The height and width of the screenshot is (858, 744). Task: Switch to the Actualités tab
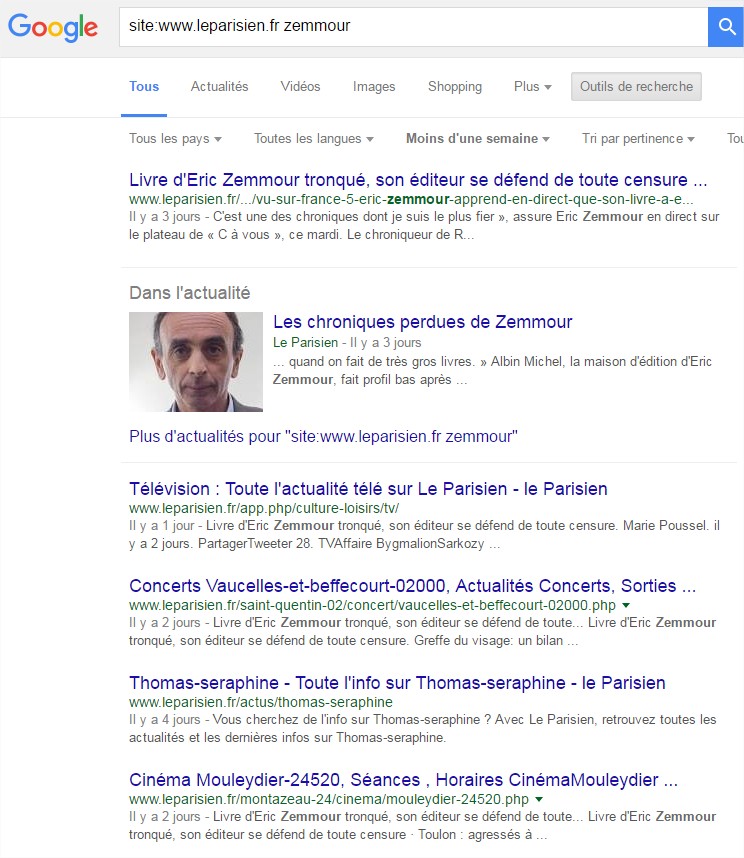coord(219,86)
